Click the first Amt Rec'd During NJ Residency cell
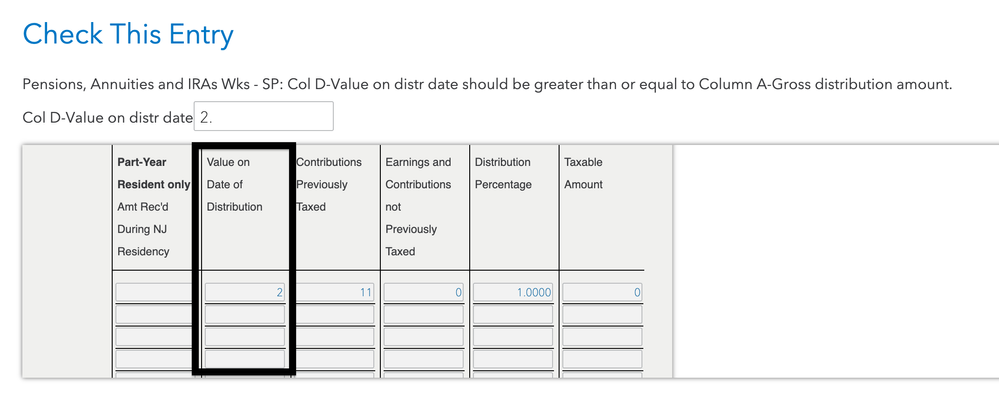 coord(155,292)
